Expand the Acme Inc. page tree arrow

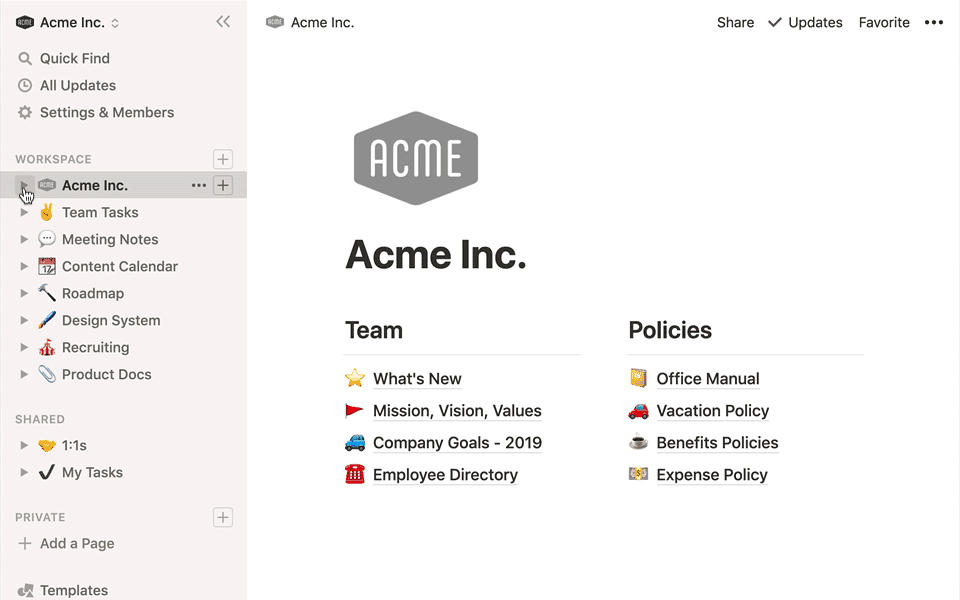25,185
